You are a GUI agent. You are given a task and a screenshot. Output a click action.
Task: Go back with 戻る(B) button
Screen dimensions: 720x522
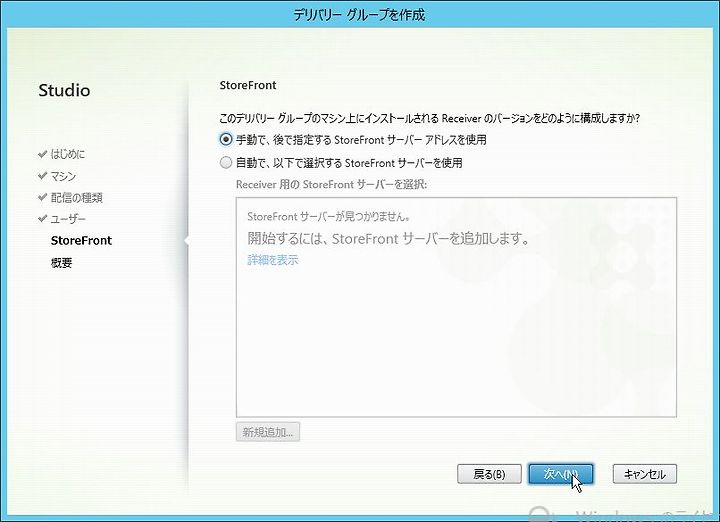tap(489, 474)
